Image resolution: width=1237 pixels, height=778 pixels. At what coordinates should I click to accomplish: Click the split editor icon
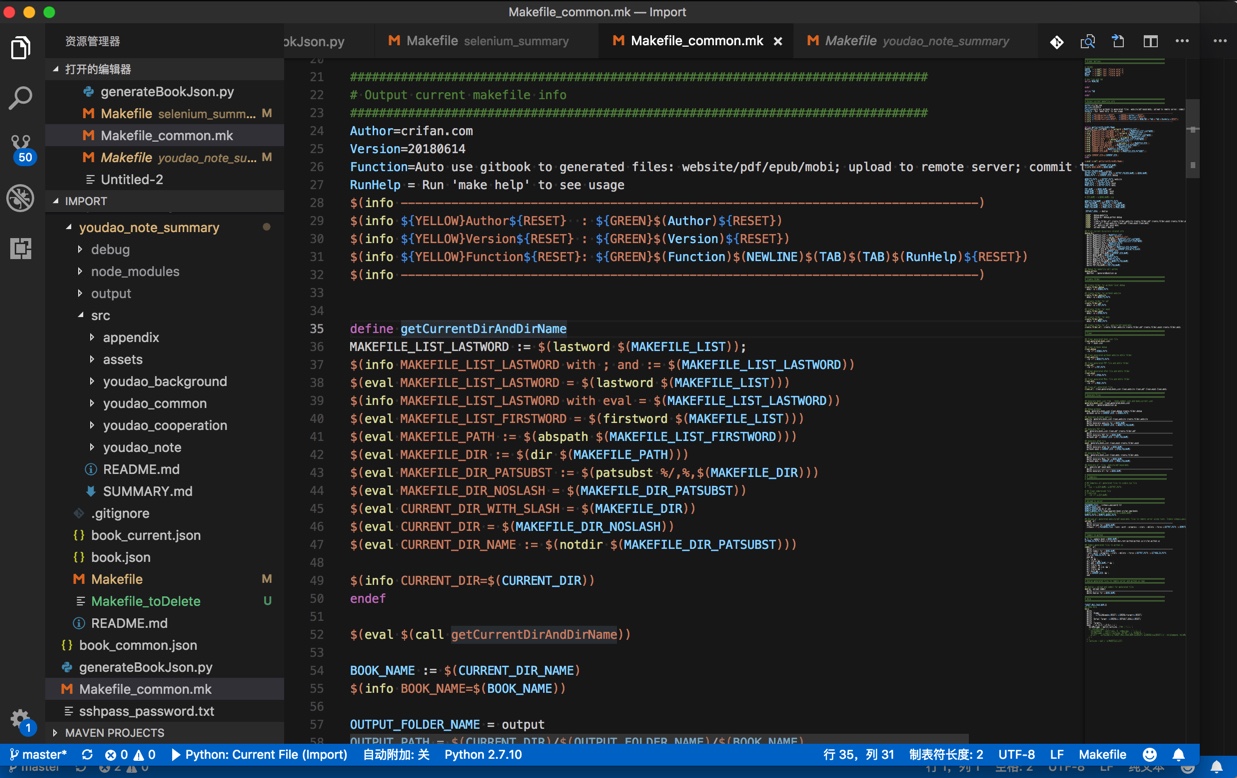pyautogui.click(x=1150, y=41)
